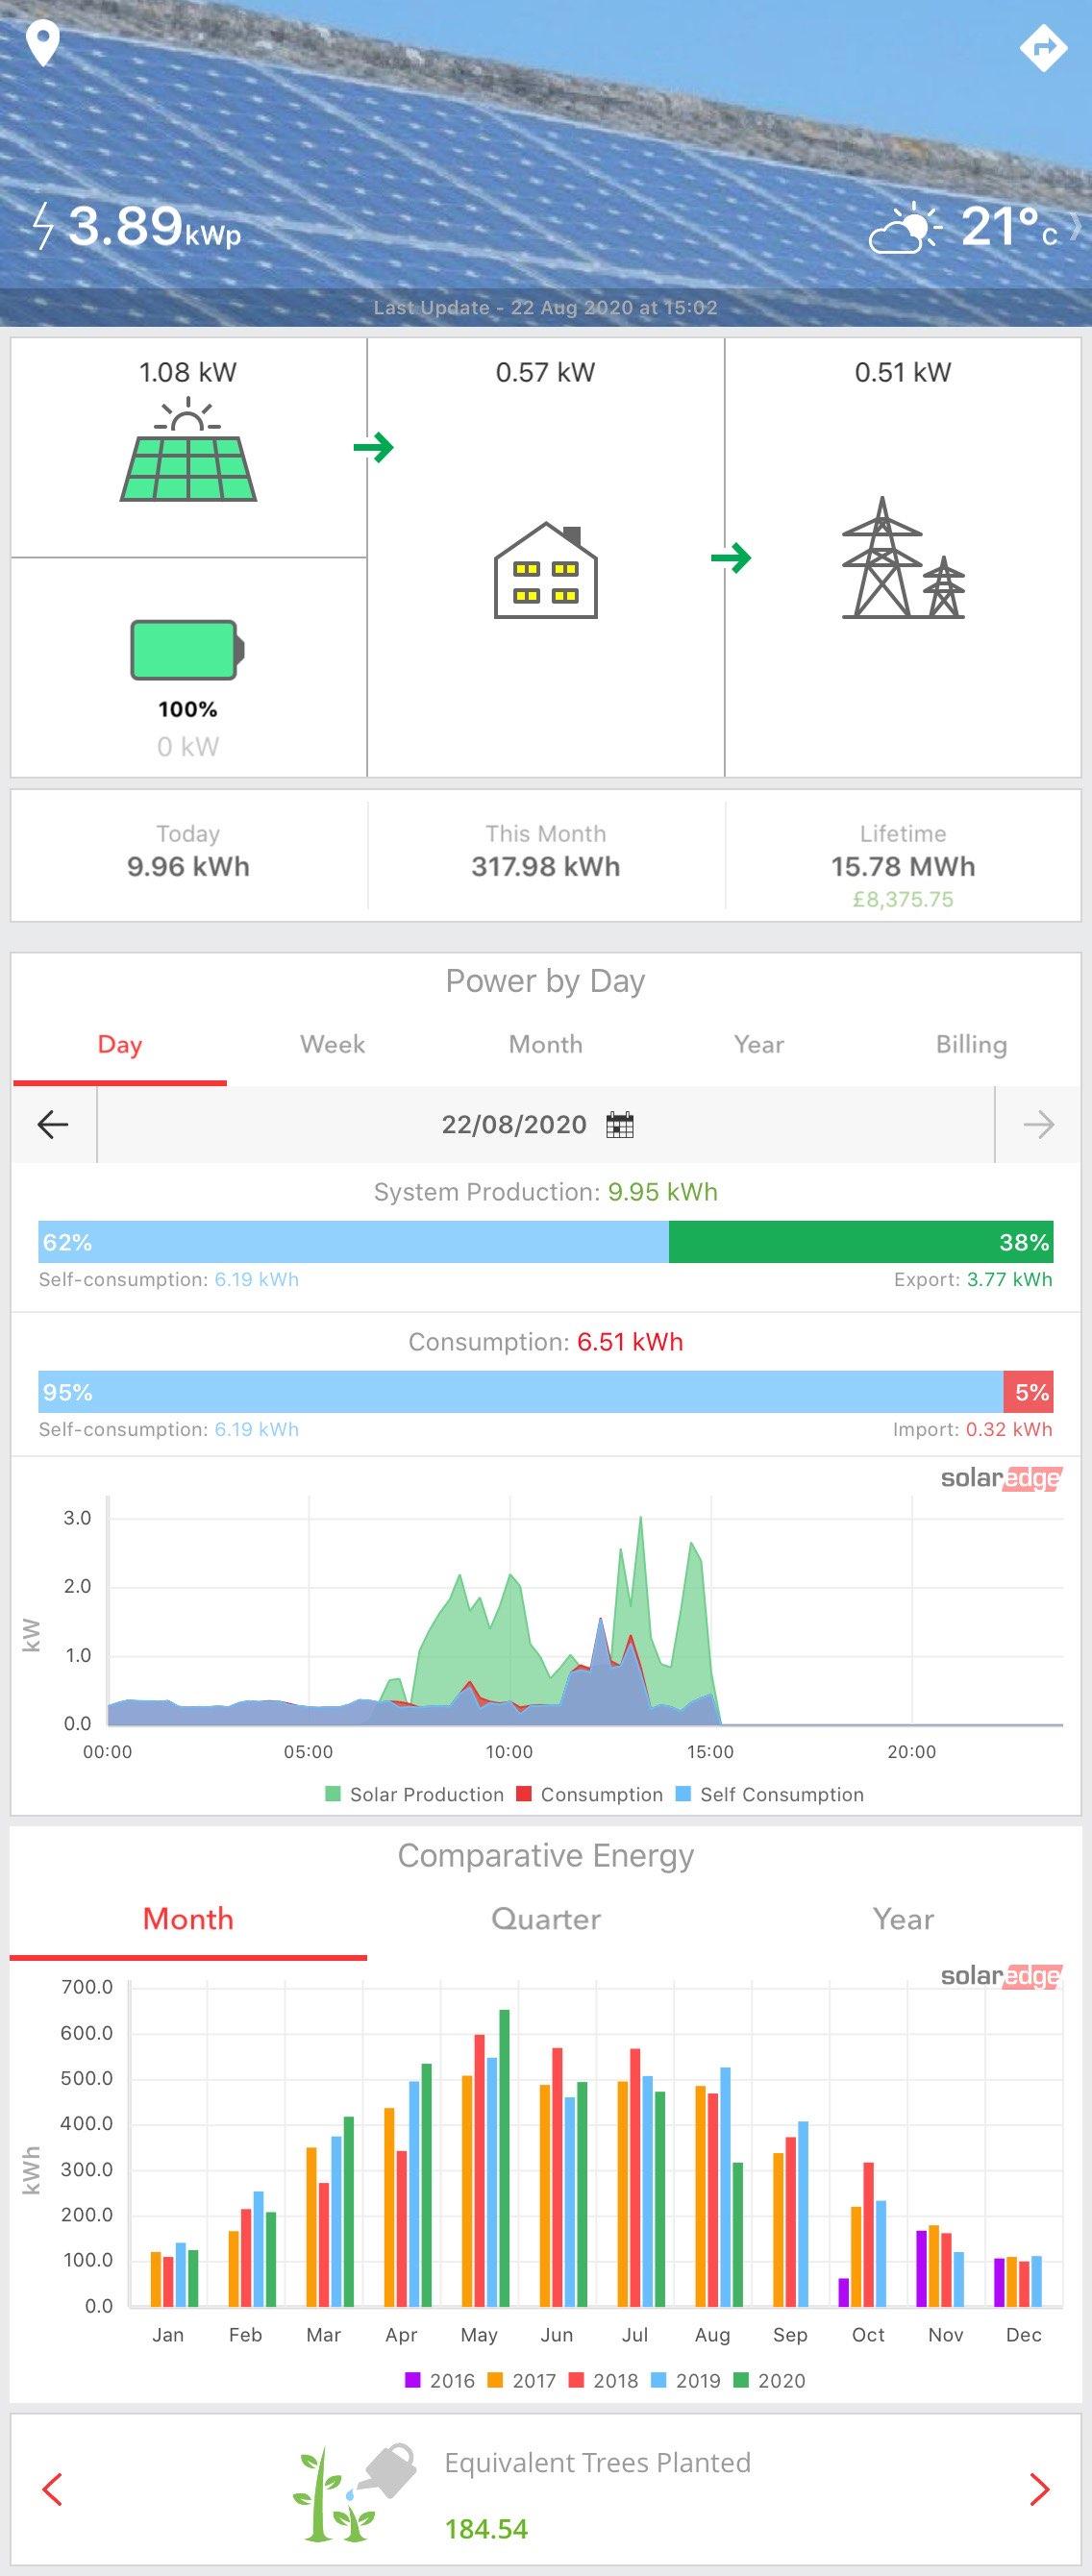
Task: Toggle Solar Production legend series
Action: tap(414, 1795)
